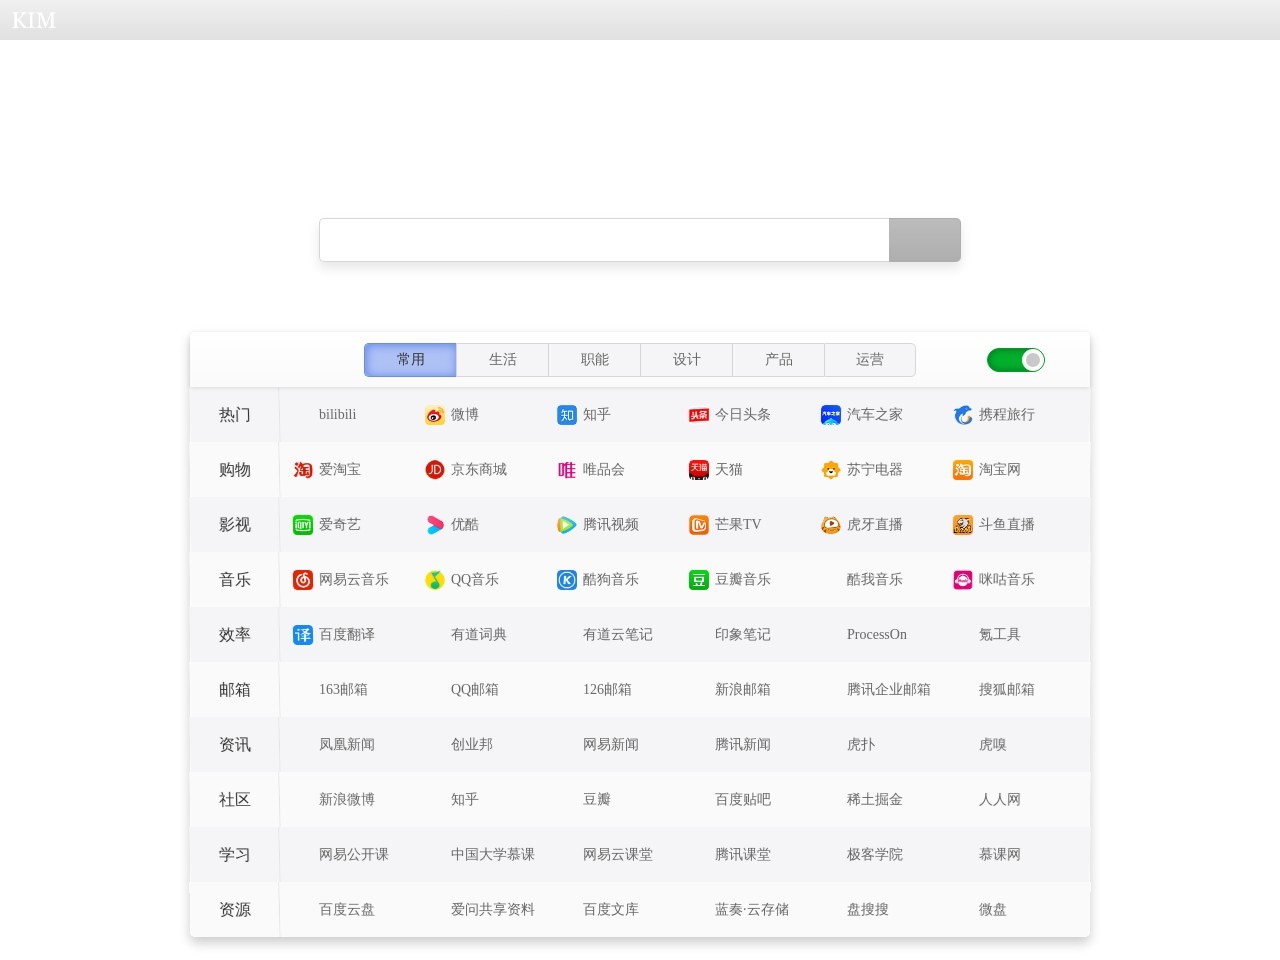Click the 咪咕音乐 pink icon
Image resolution: width=1280 pixels, height=960 pixels.
963,580
